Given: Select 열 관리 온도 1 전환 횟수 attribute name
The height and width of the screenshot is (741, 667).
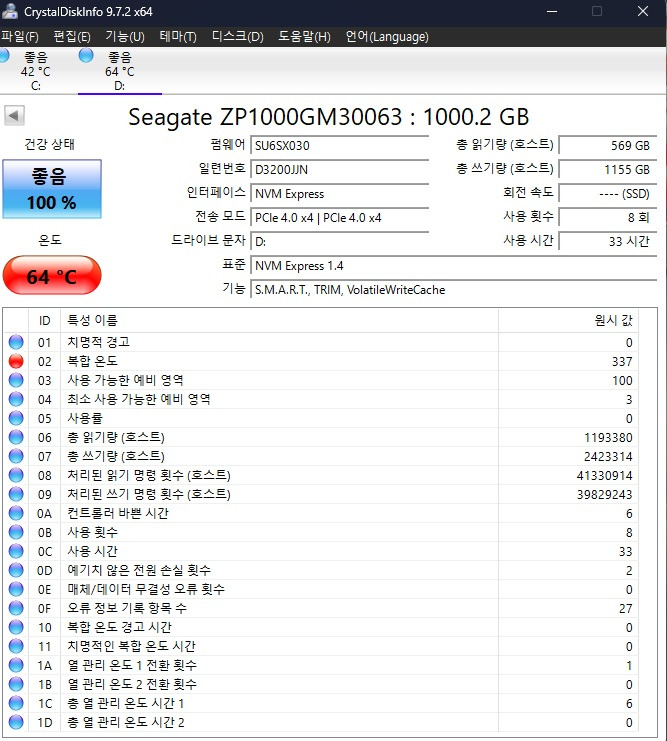Looking at the screenshot, I should pyautogui.click(x=132, y=665).
